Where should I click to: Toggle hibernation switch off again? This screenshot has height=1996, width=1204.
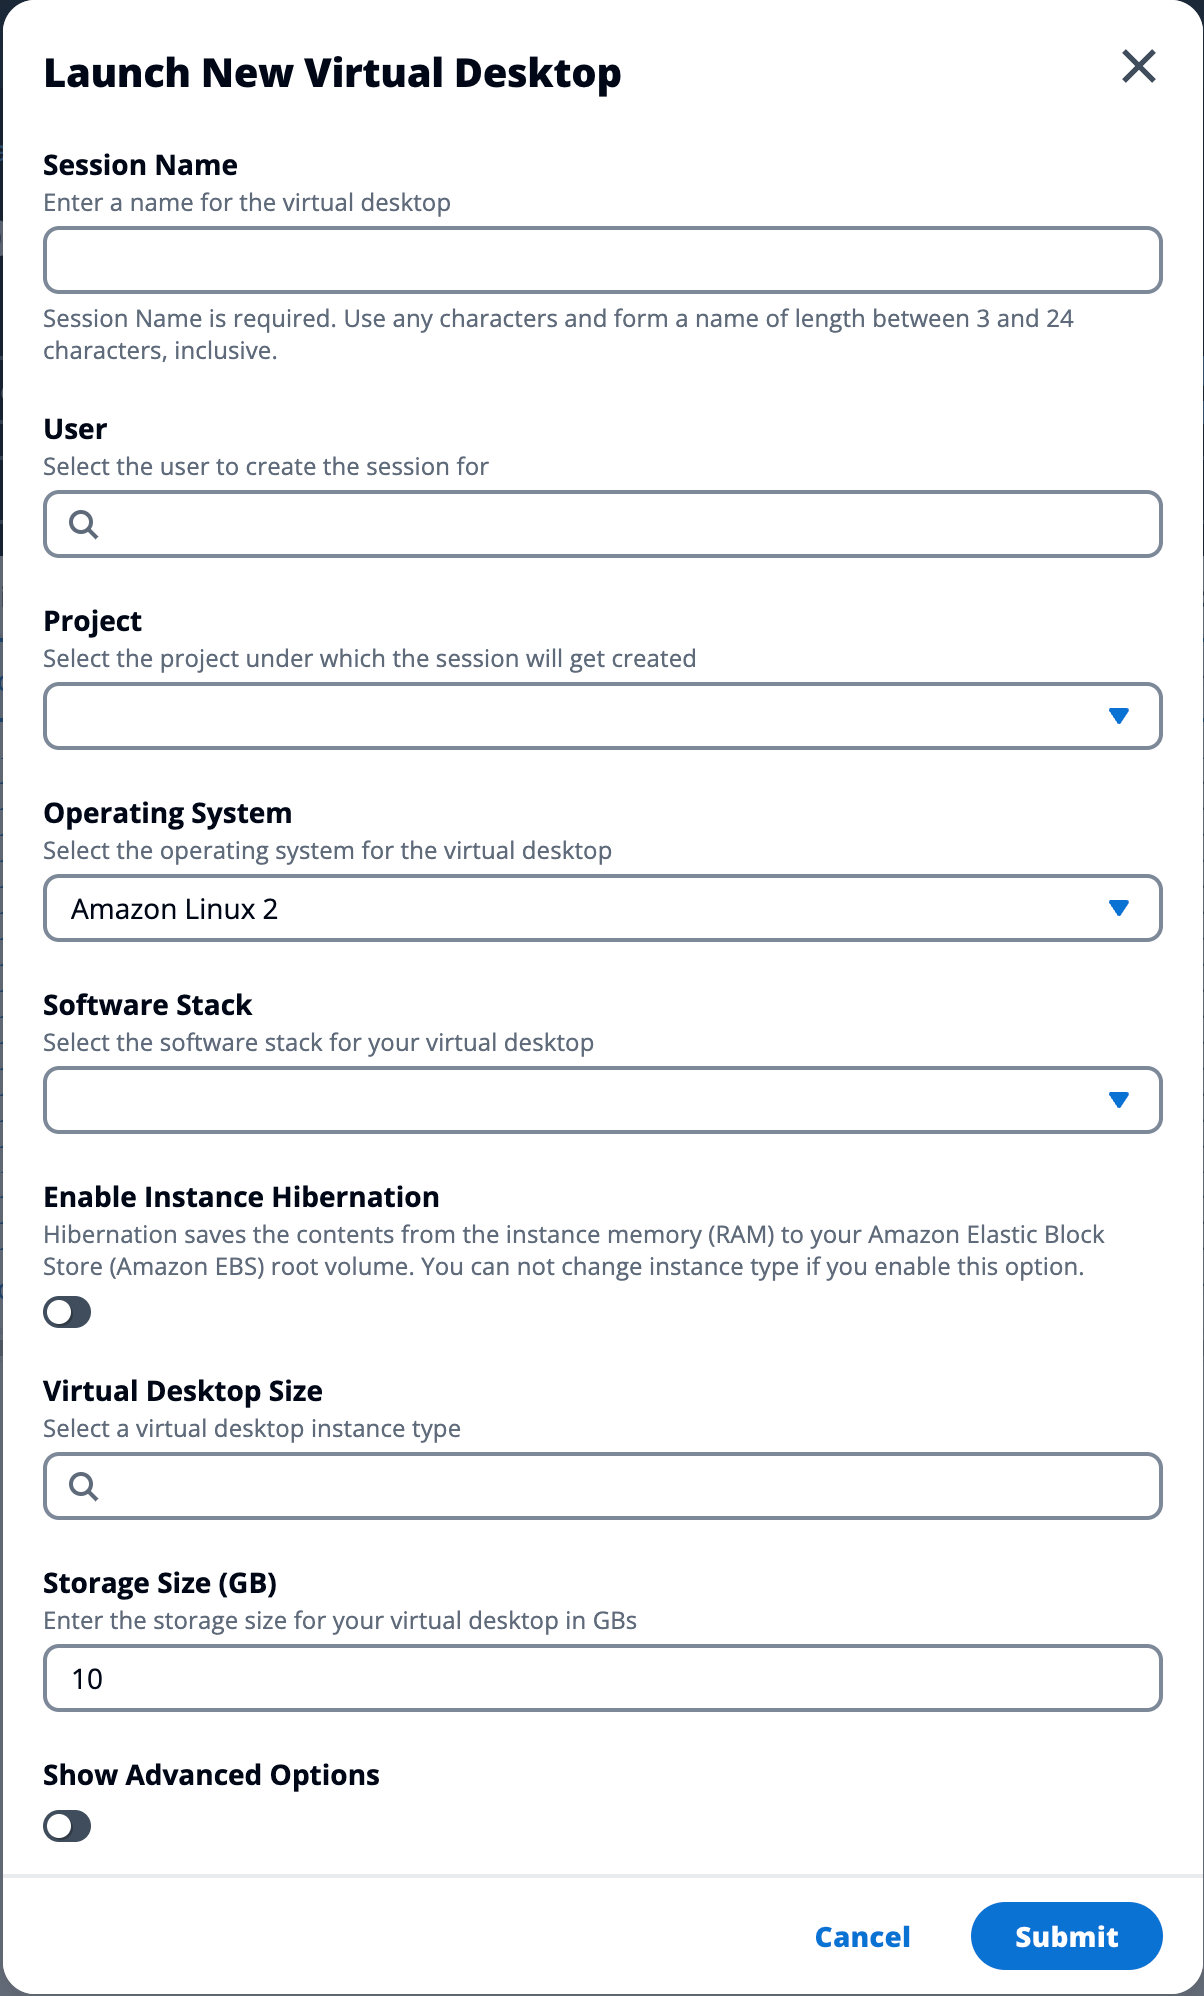click(66, 1311)
